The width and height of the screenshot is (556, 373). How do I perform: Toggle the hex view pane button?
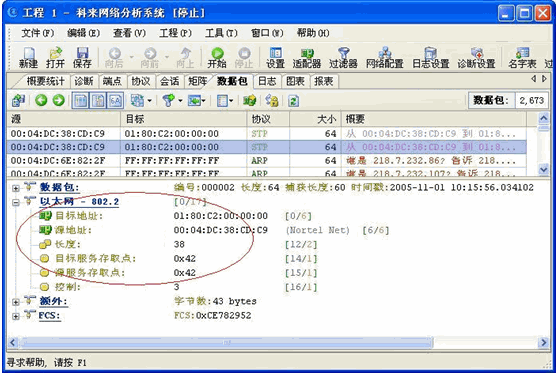pyautogui.click(x=115, y=101)
